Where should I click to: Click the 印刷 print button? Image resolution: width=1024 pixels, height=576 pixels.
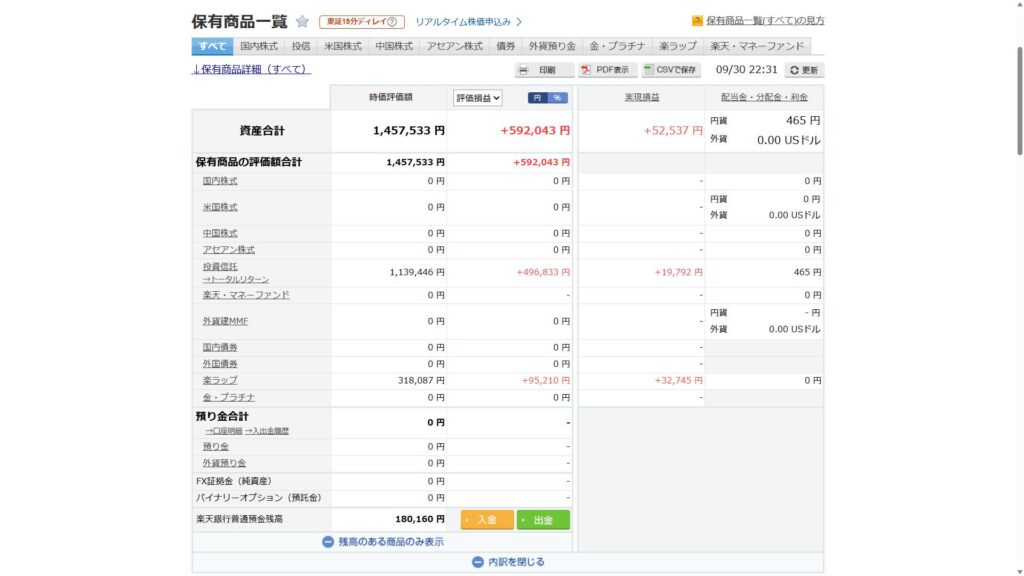click(x=545, y=70)
